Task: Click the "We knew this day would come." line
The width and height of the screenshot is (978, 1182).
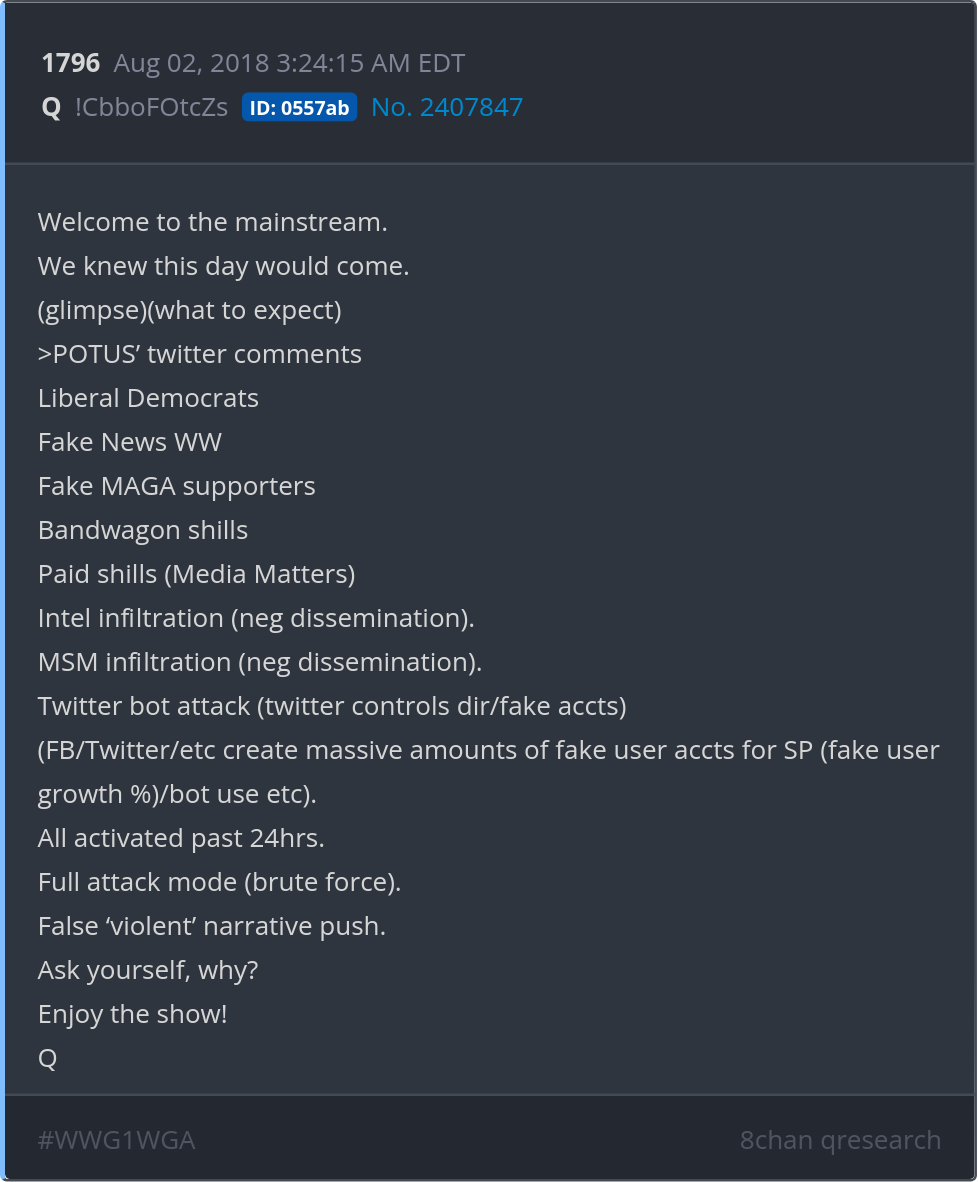Action: (223, 266)
